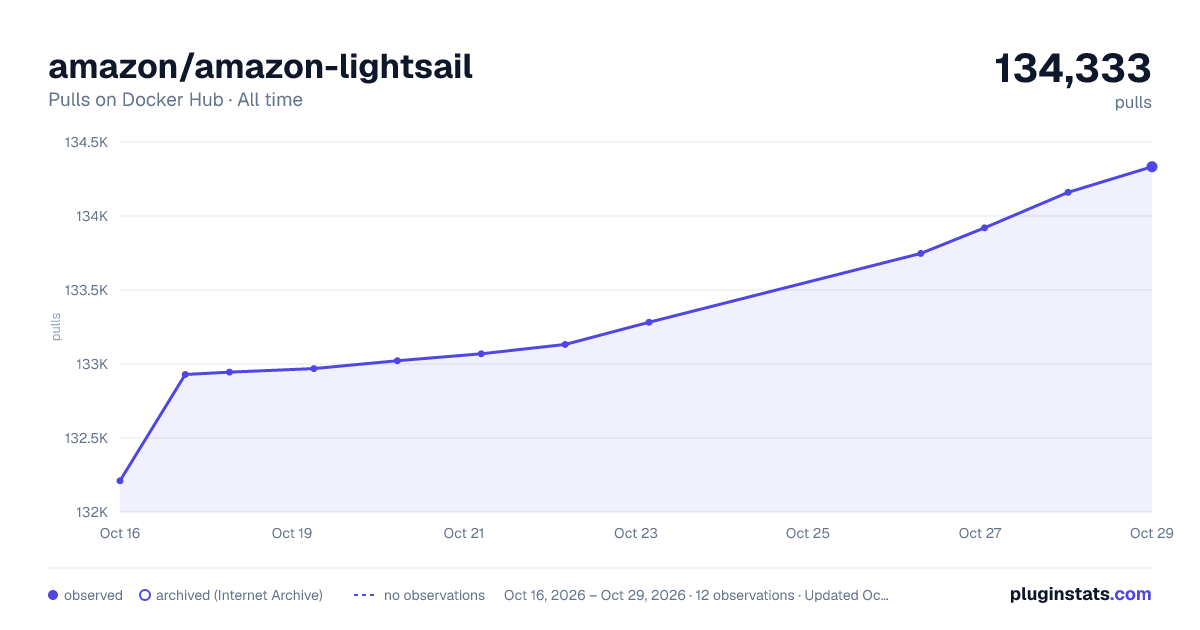
Task: Select the data point above Oct 21
Action: coord(481,354)
